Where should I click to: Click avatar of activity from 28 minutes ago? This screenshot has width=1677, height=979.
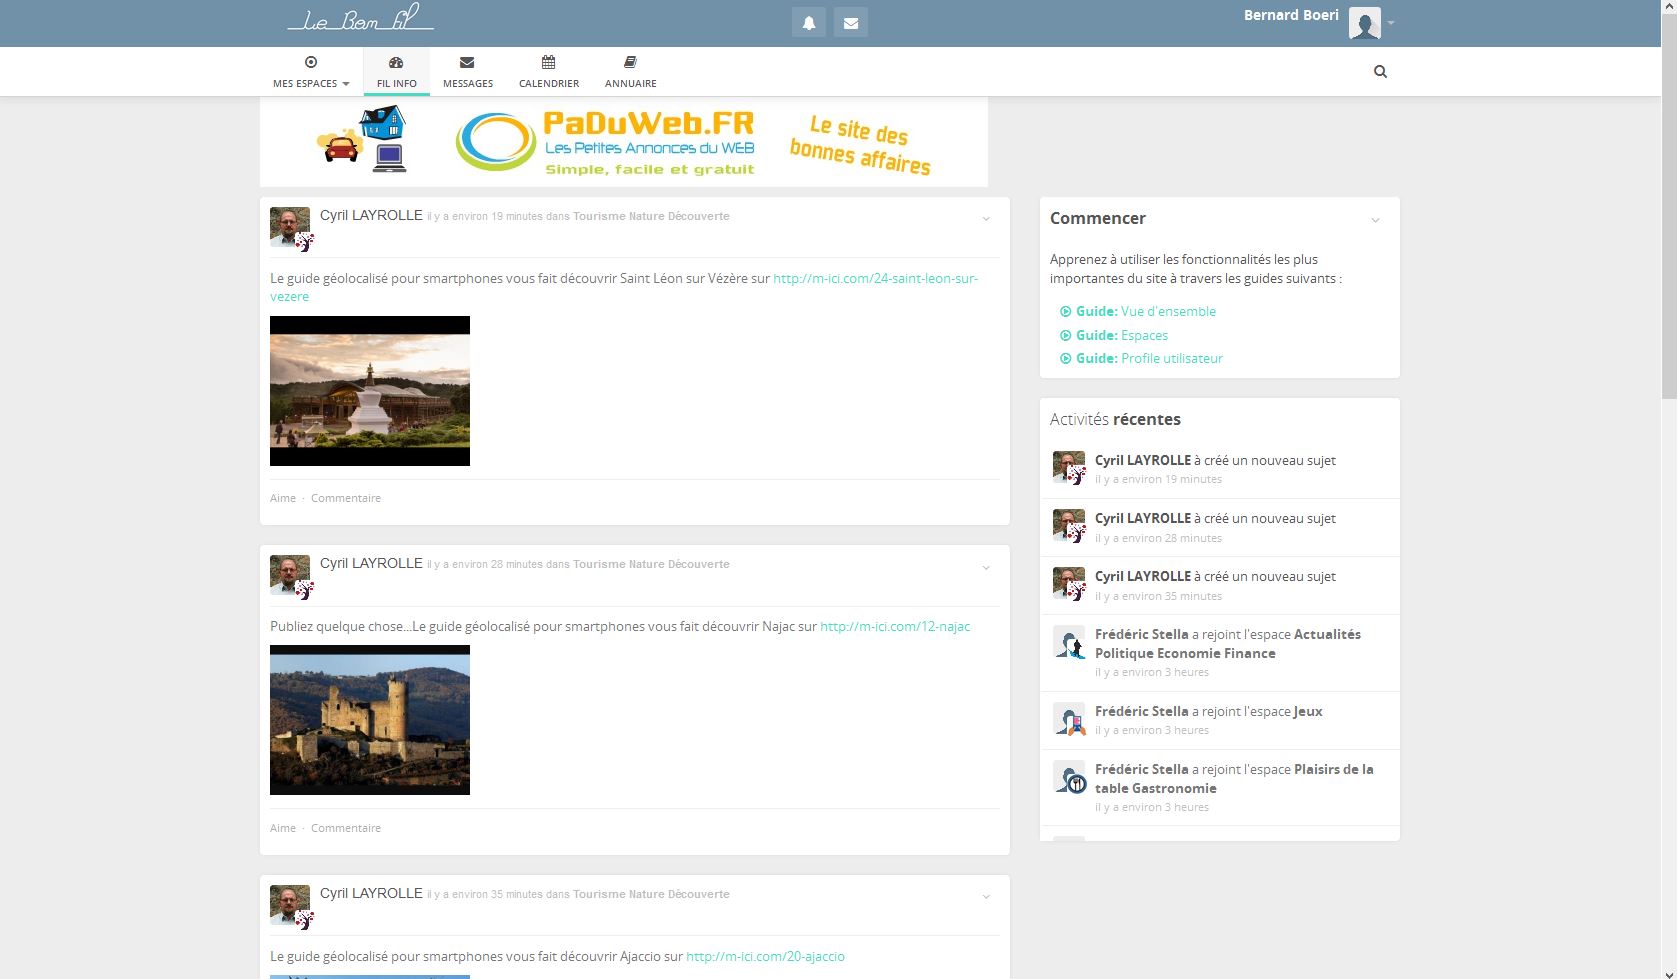coord(1069,525)
